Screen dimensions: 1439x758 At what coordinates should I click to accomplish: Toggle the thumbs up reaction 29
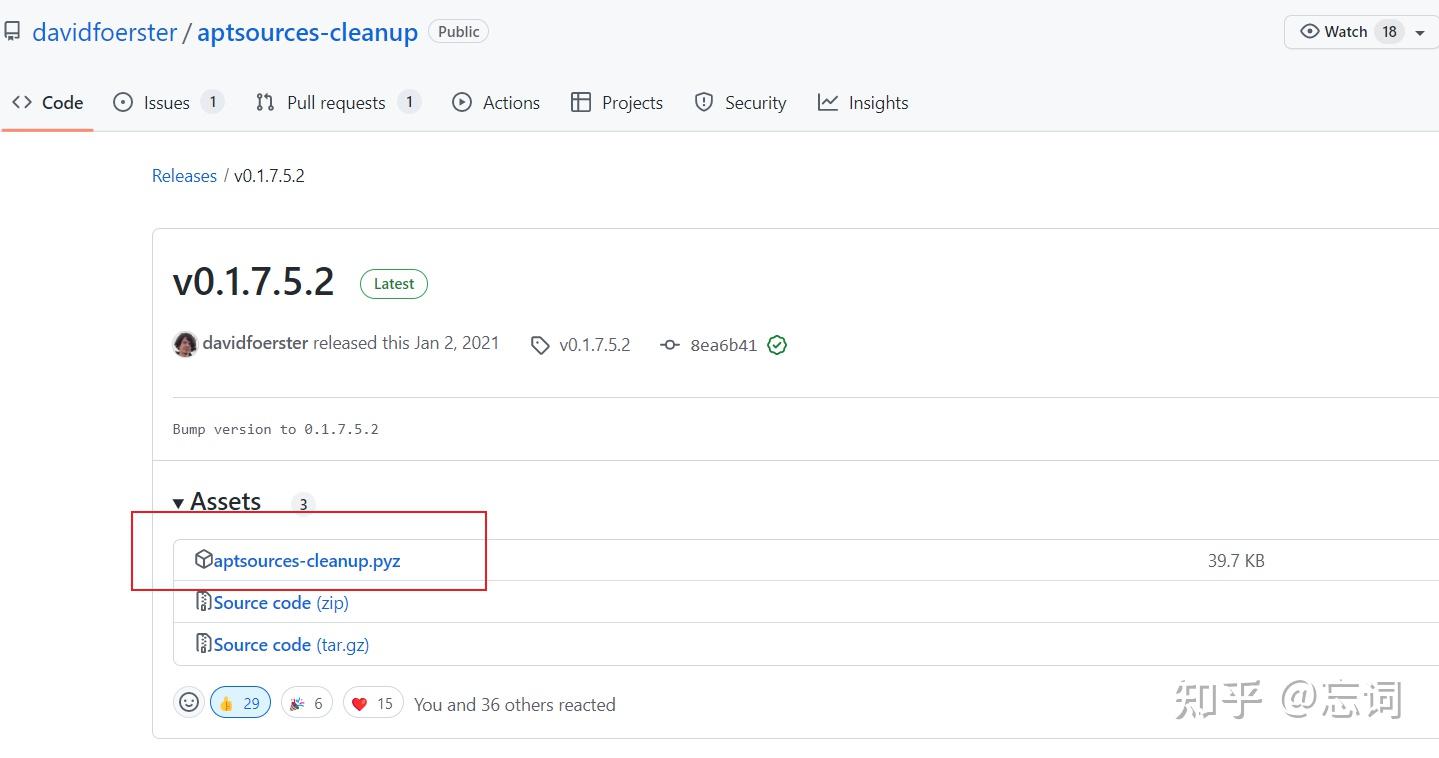(240, 703)
